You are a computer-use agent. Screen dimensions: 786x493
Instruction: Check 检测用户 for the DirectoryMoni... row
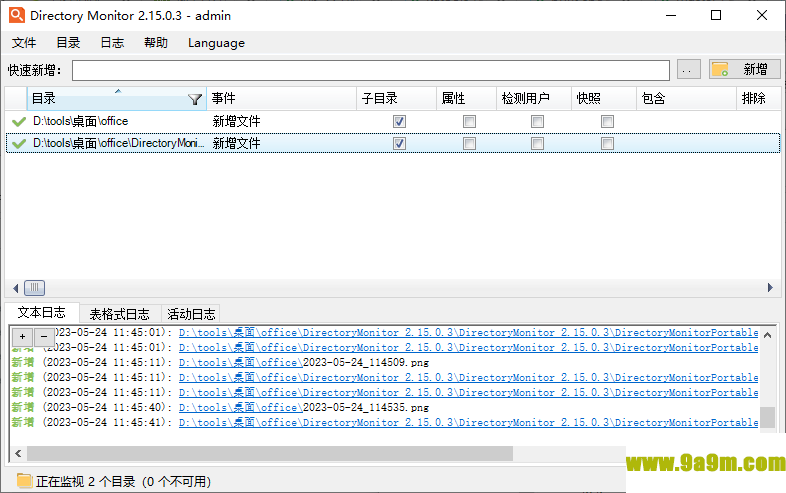[x=537, y=143]
